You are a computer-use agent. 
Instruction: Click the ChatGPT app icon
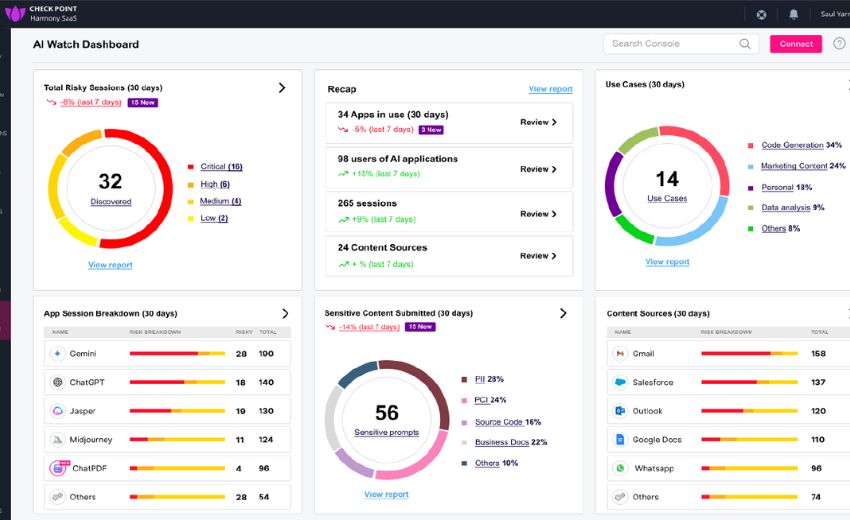pos(57,382)
